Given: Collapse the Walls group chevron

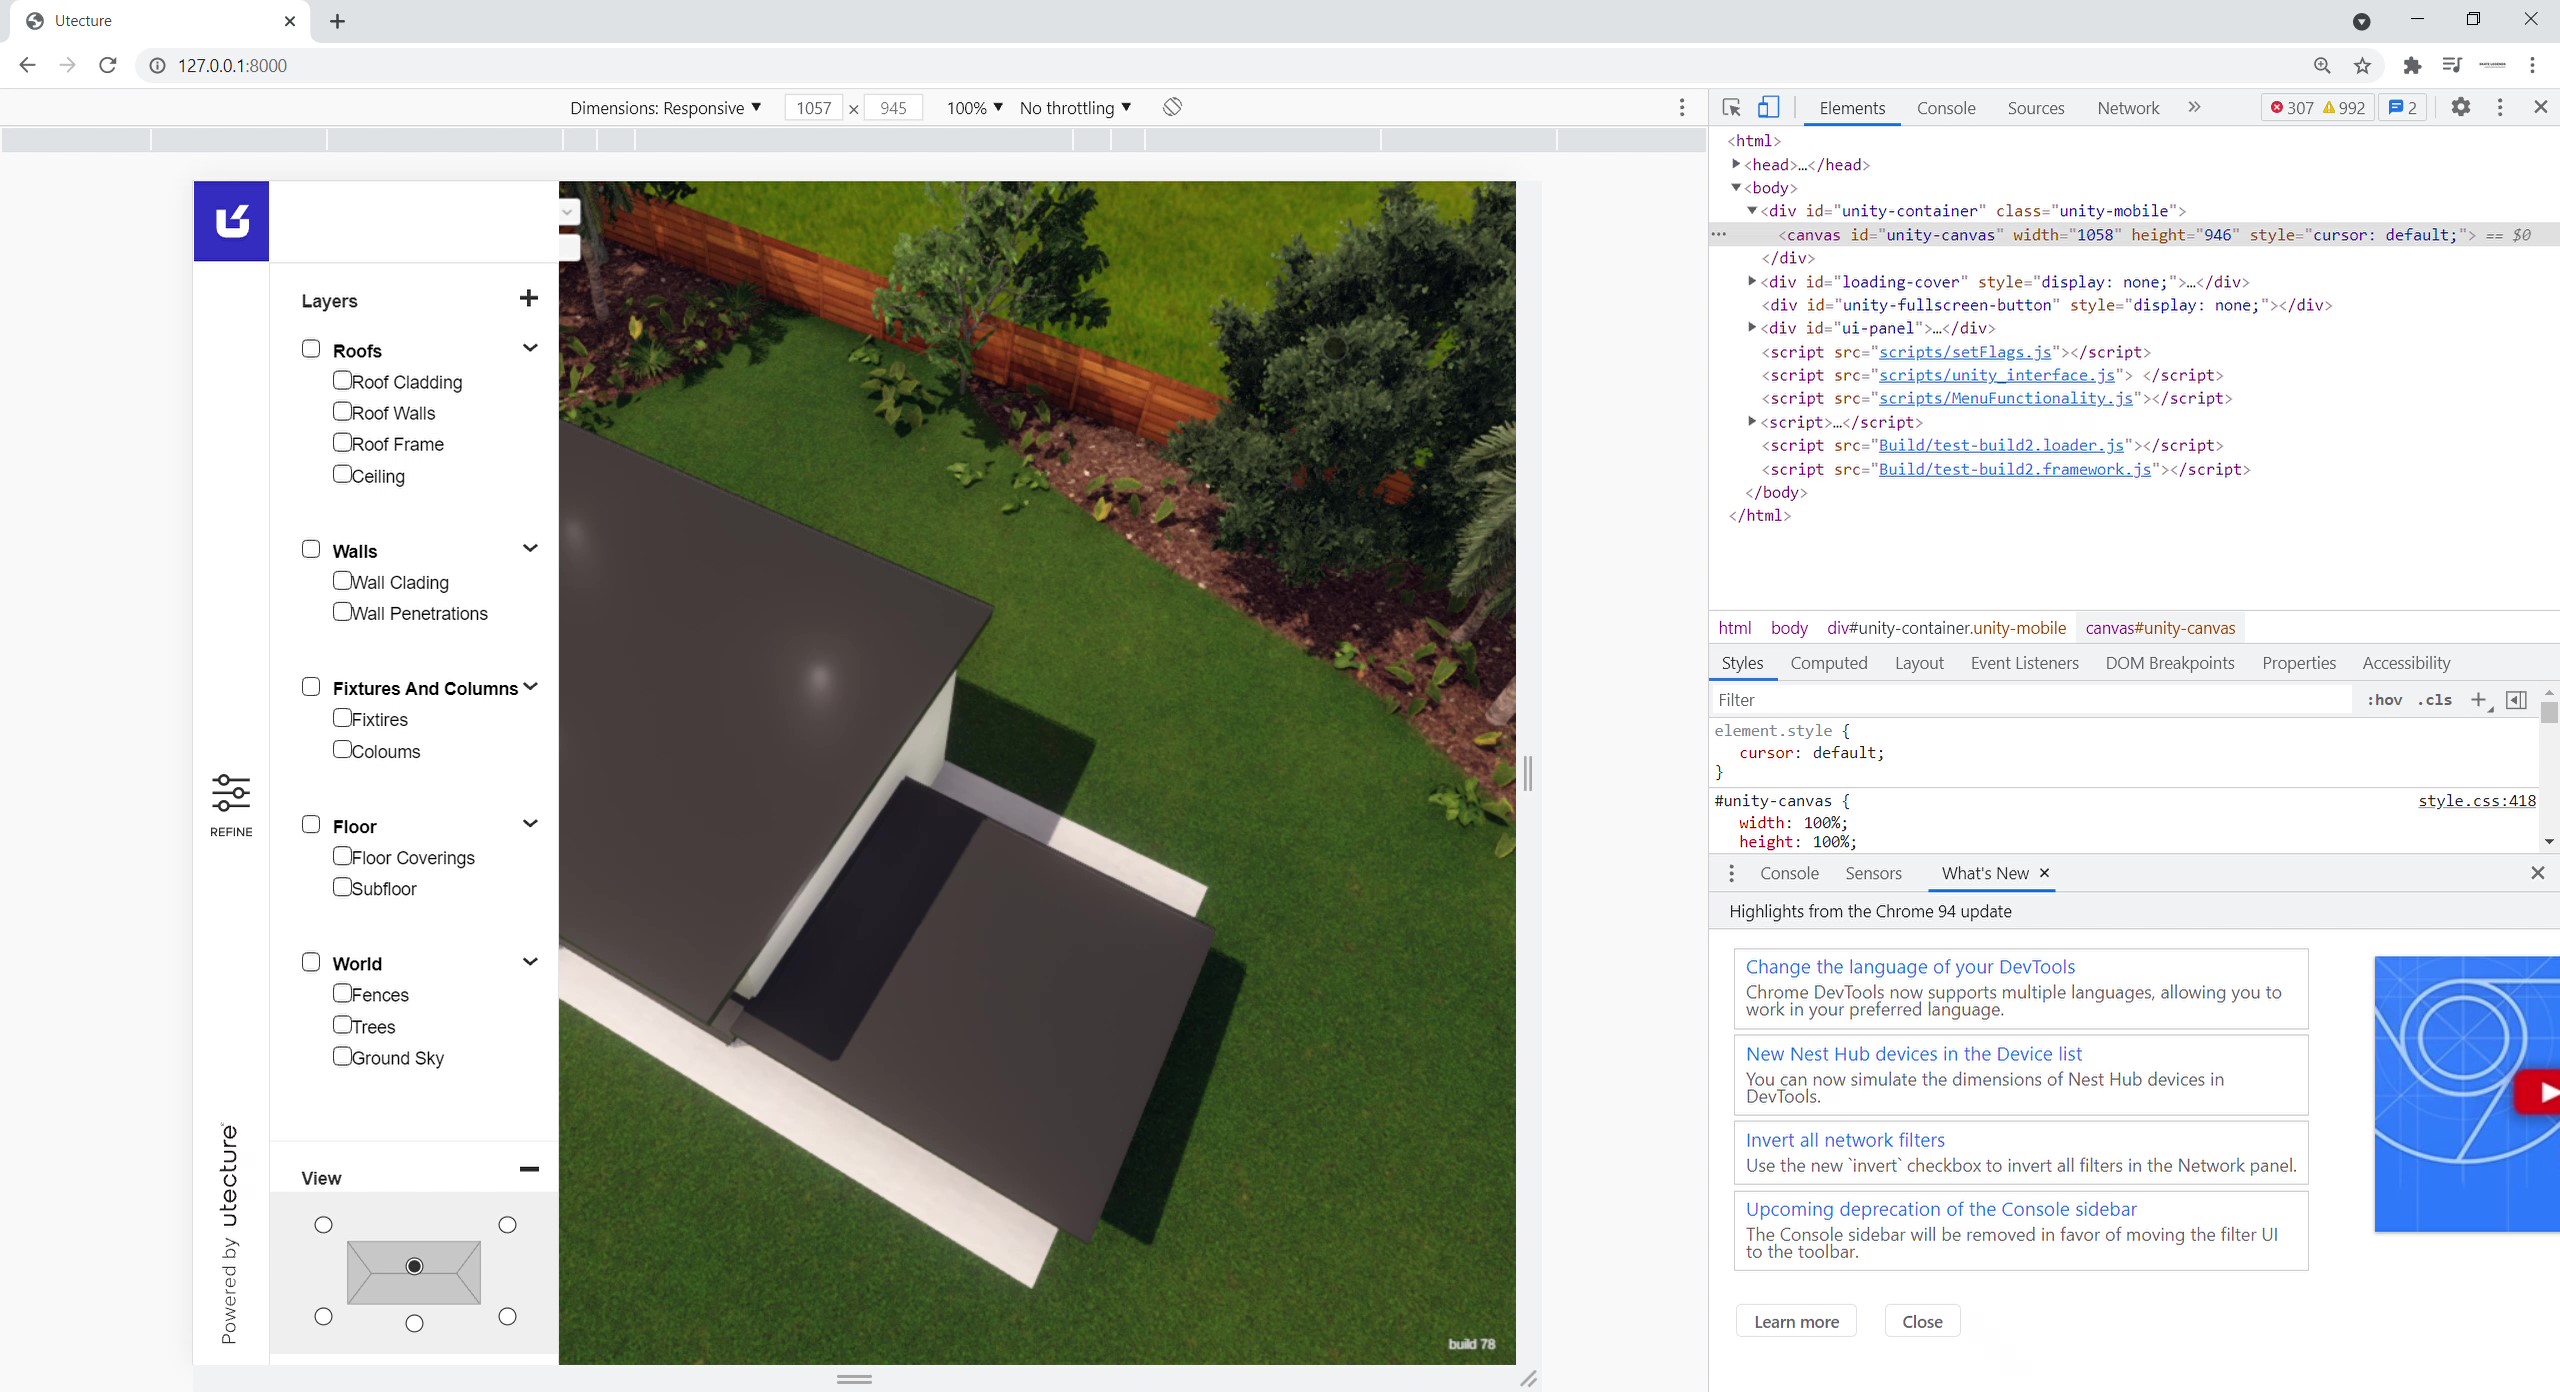Looking at the screenshot, I should (530, 549).
